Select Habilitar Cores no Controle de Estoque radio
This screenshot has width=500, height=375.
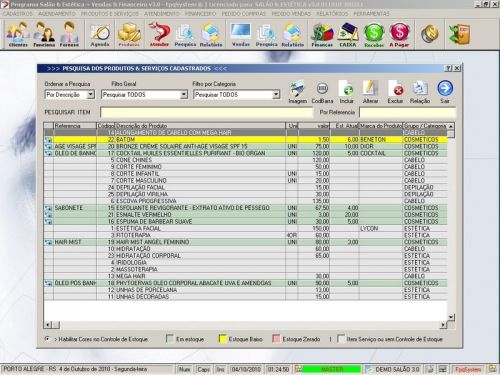point(47,339)
